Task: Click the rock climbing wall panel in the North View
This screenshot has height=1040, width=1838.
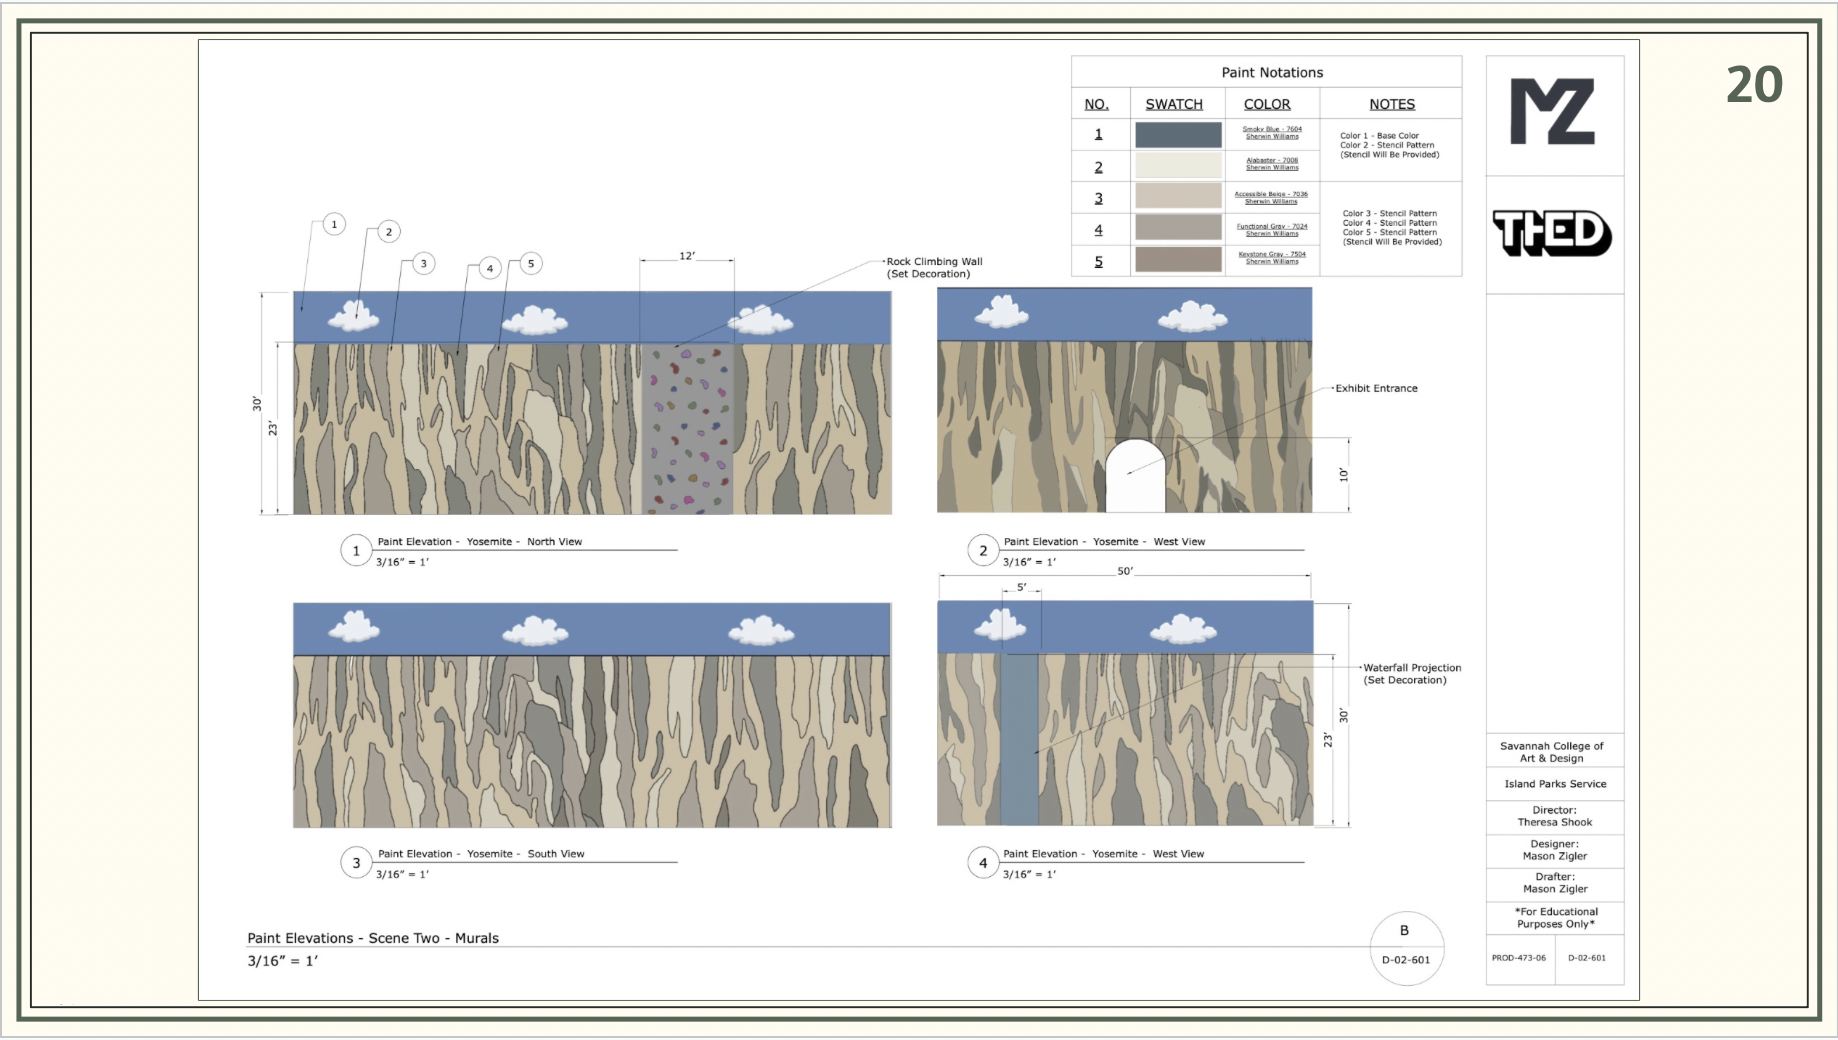Action: (x=688, y=430)
